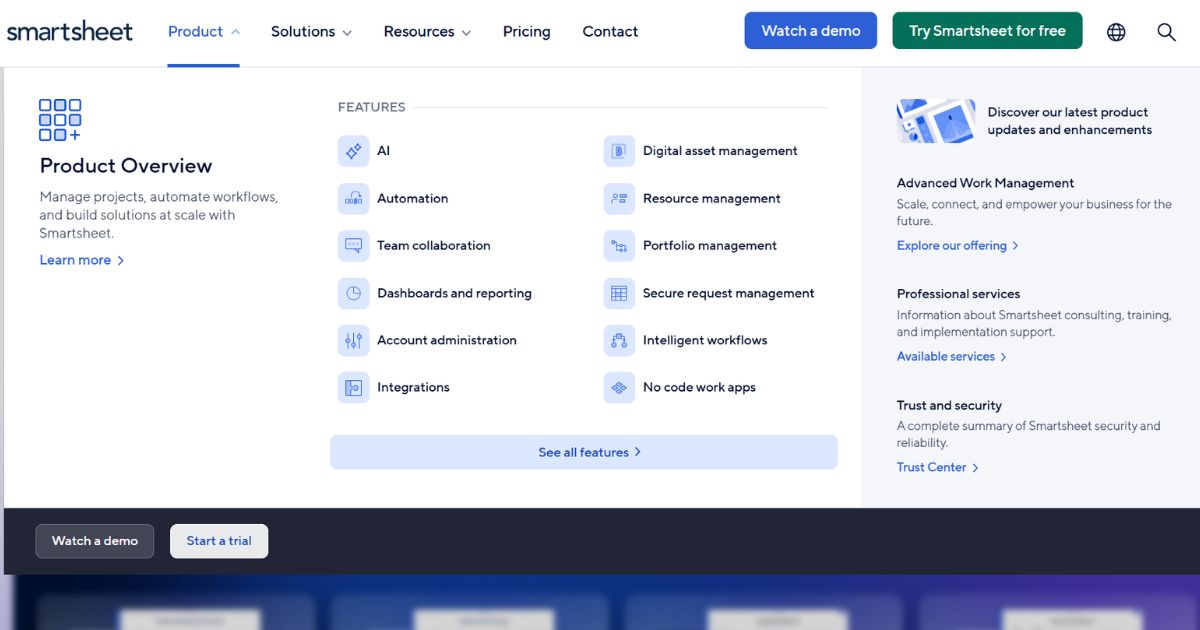Collapse the Product dropdown menu

204,32
